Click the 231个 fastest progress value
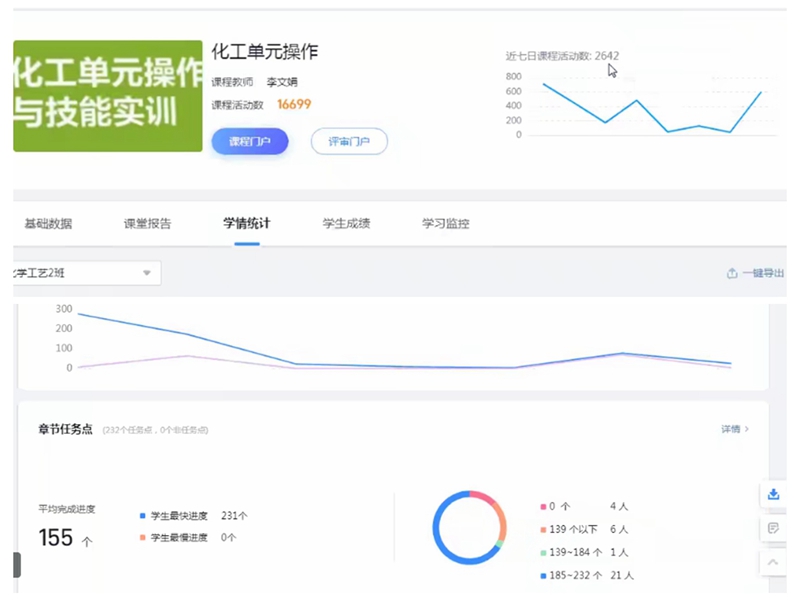The image size is (800, 600). click(234, 516)
